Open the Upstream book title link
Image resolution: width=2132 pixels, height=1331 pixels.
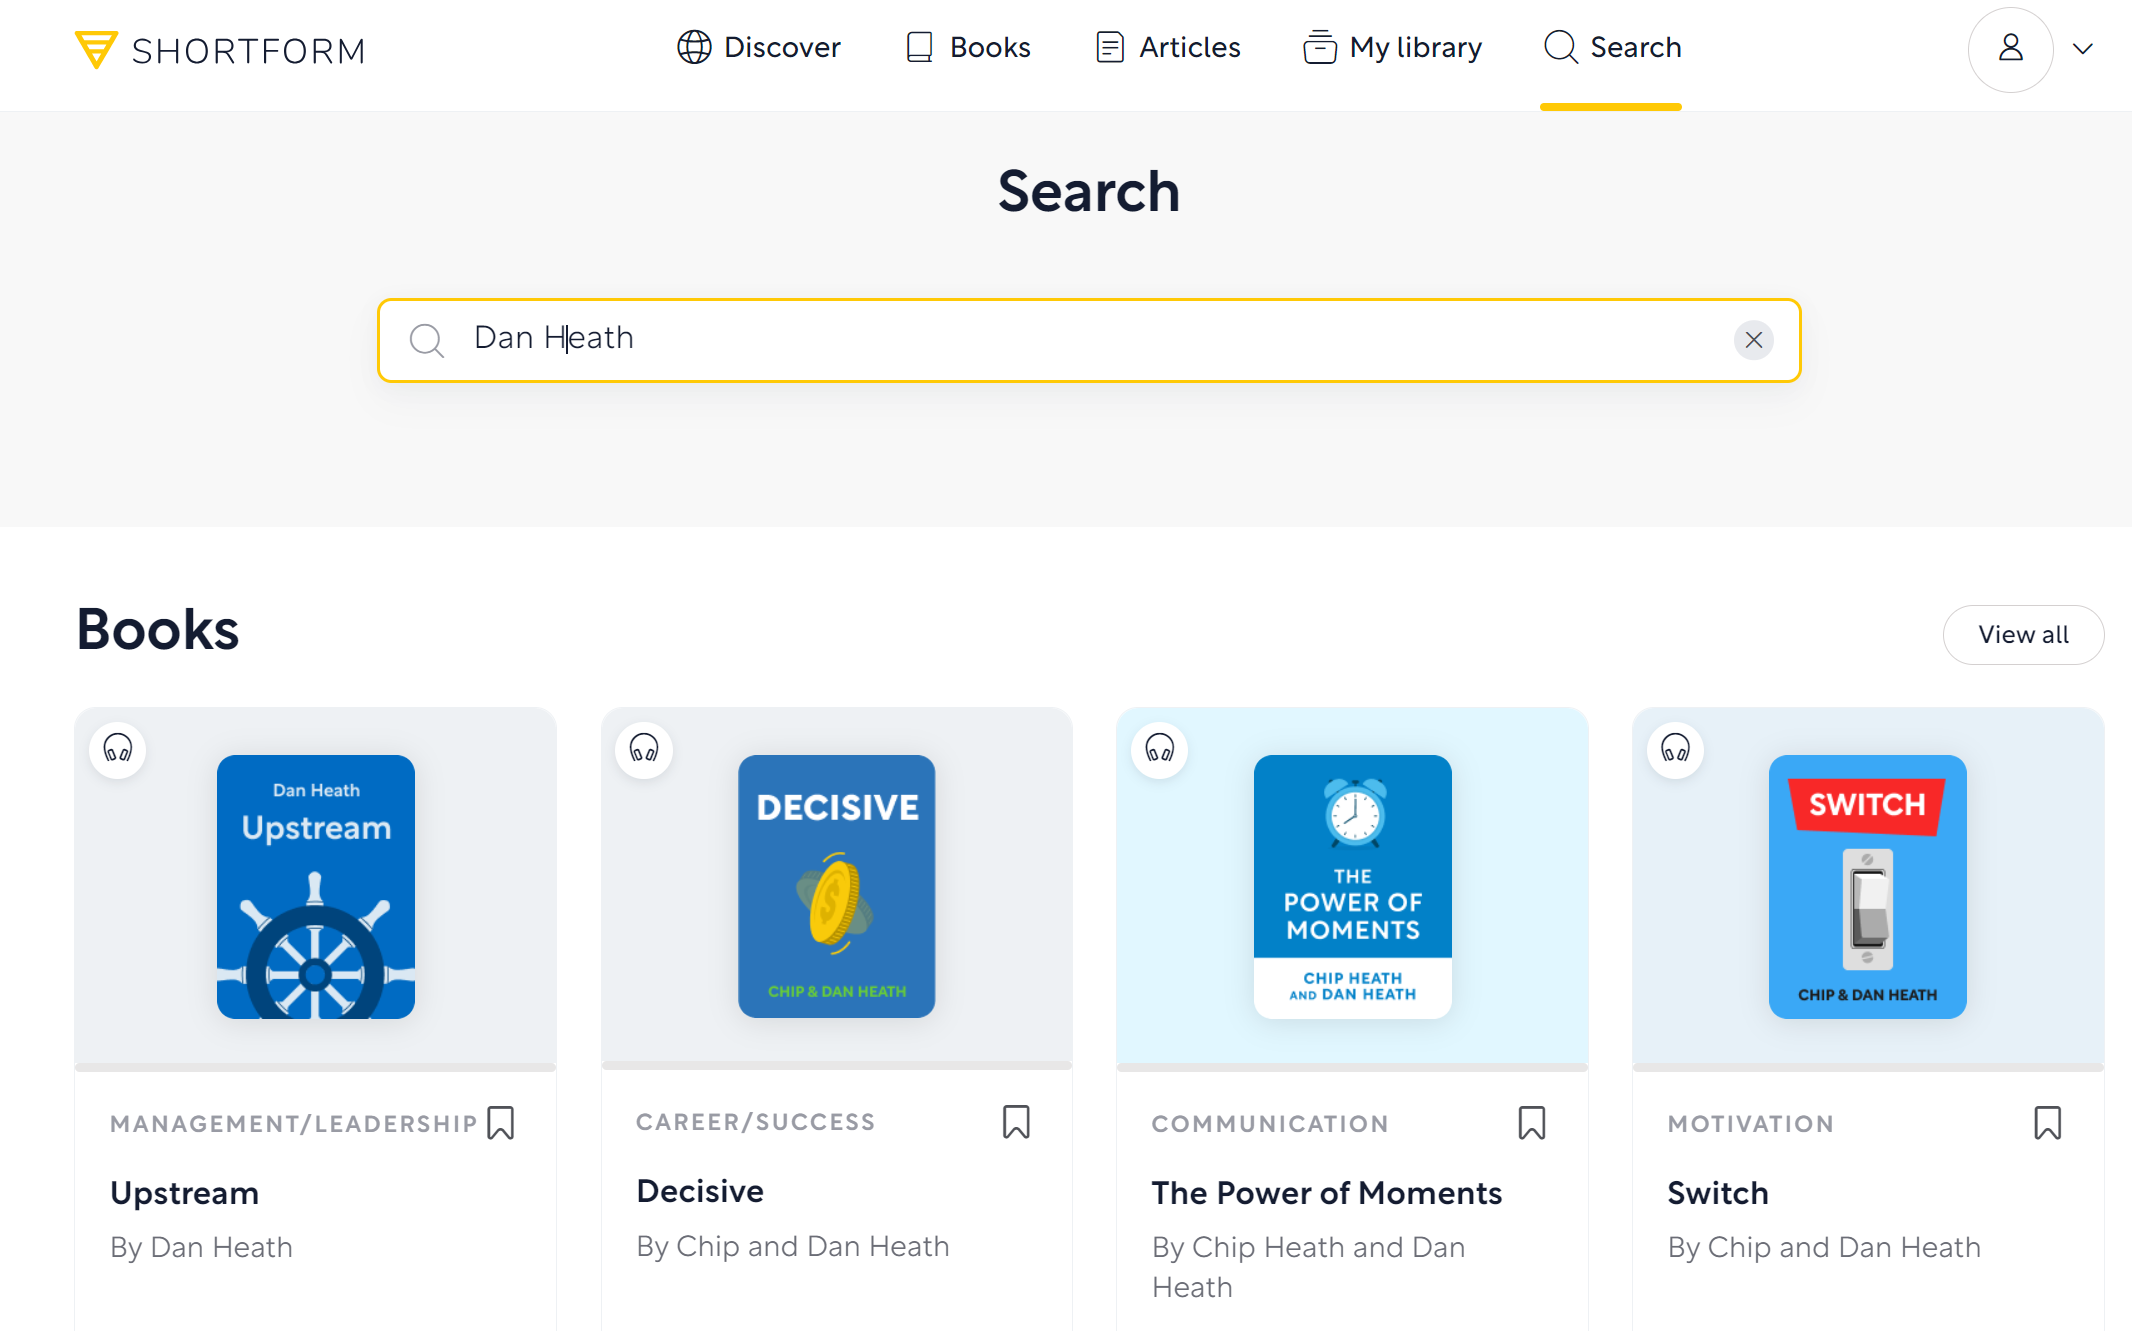[185, 1193]
